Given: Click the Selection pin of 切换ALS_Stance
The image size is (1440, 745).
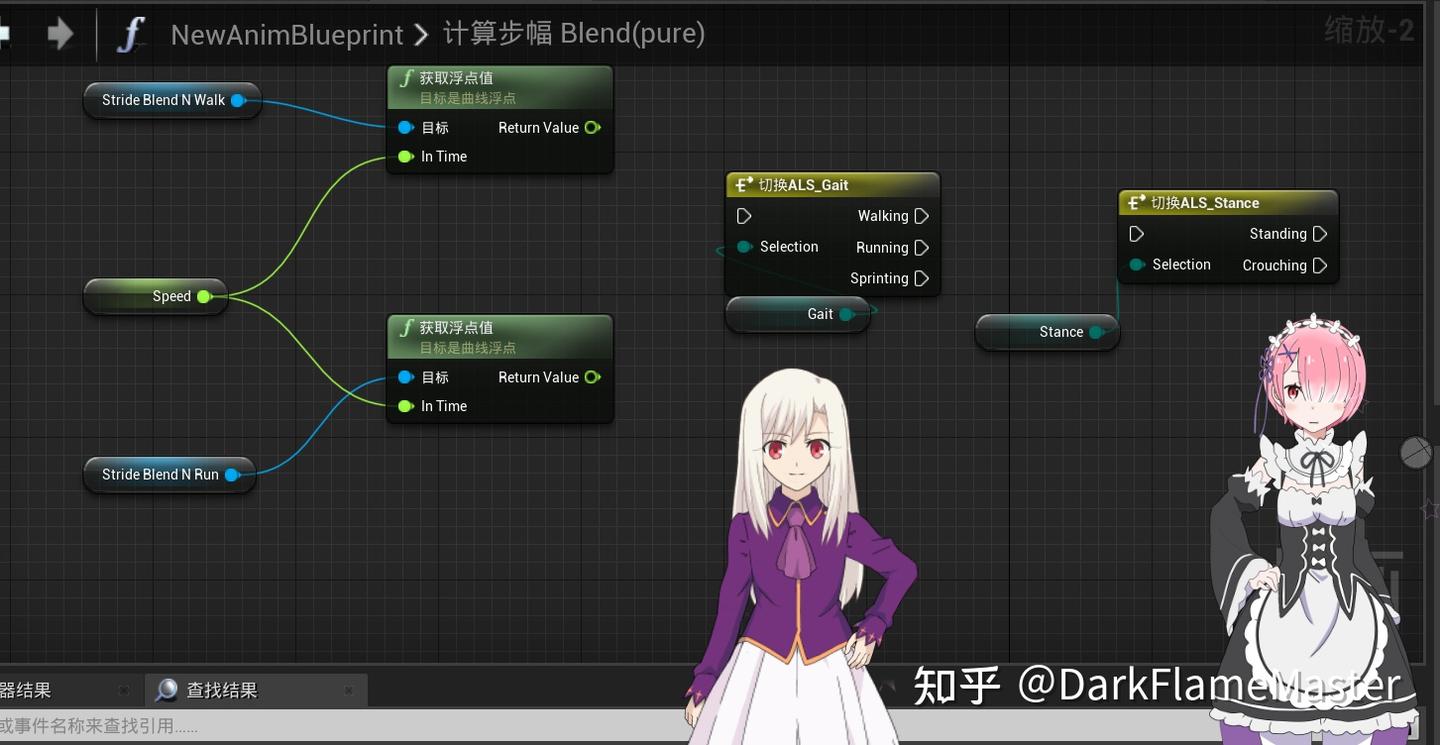Looking at the screenshot, I should click(1136, 265).
